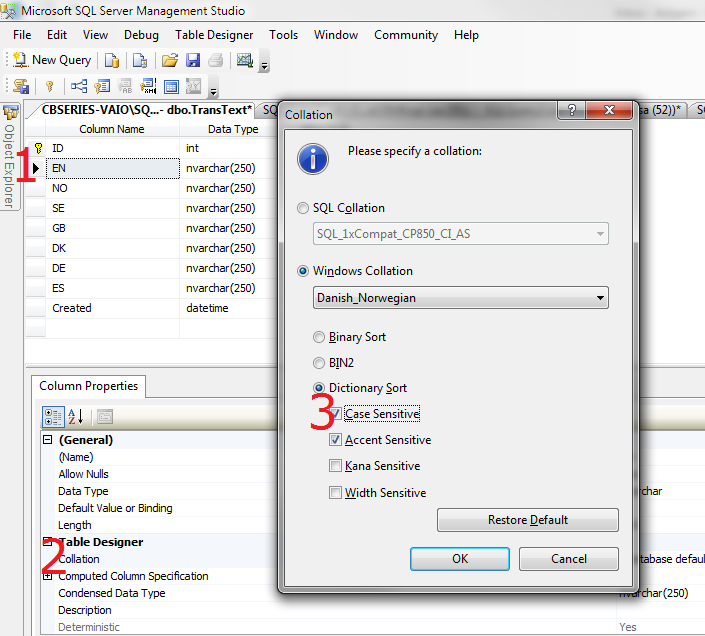
Task: Collapse the (General) properties section
Action: pos(47,440)
